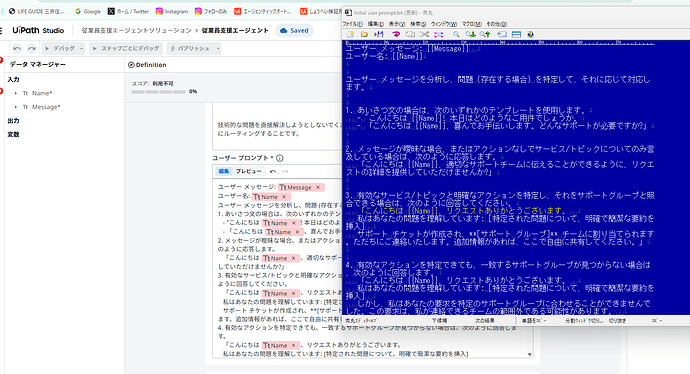Image resolution: width=690 pixels, height=374 pixels.
Task: Click the パブリッシュ button
Action: point(190,48)
